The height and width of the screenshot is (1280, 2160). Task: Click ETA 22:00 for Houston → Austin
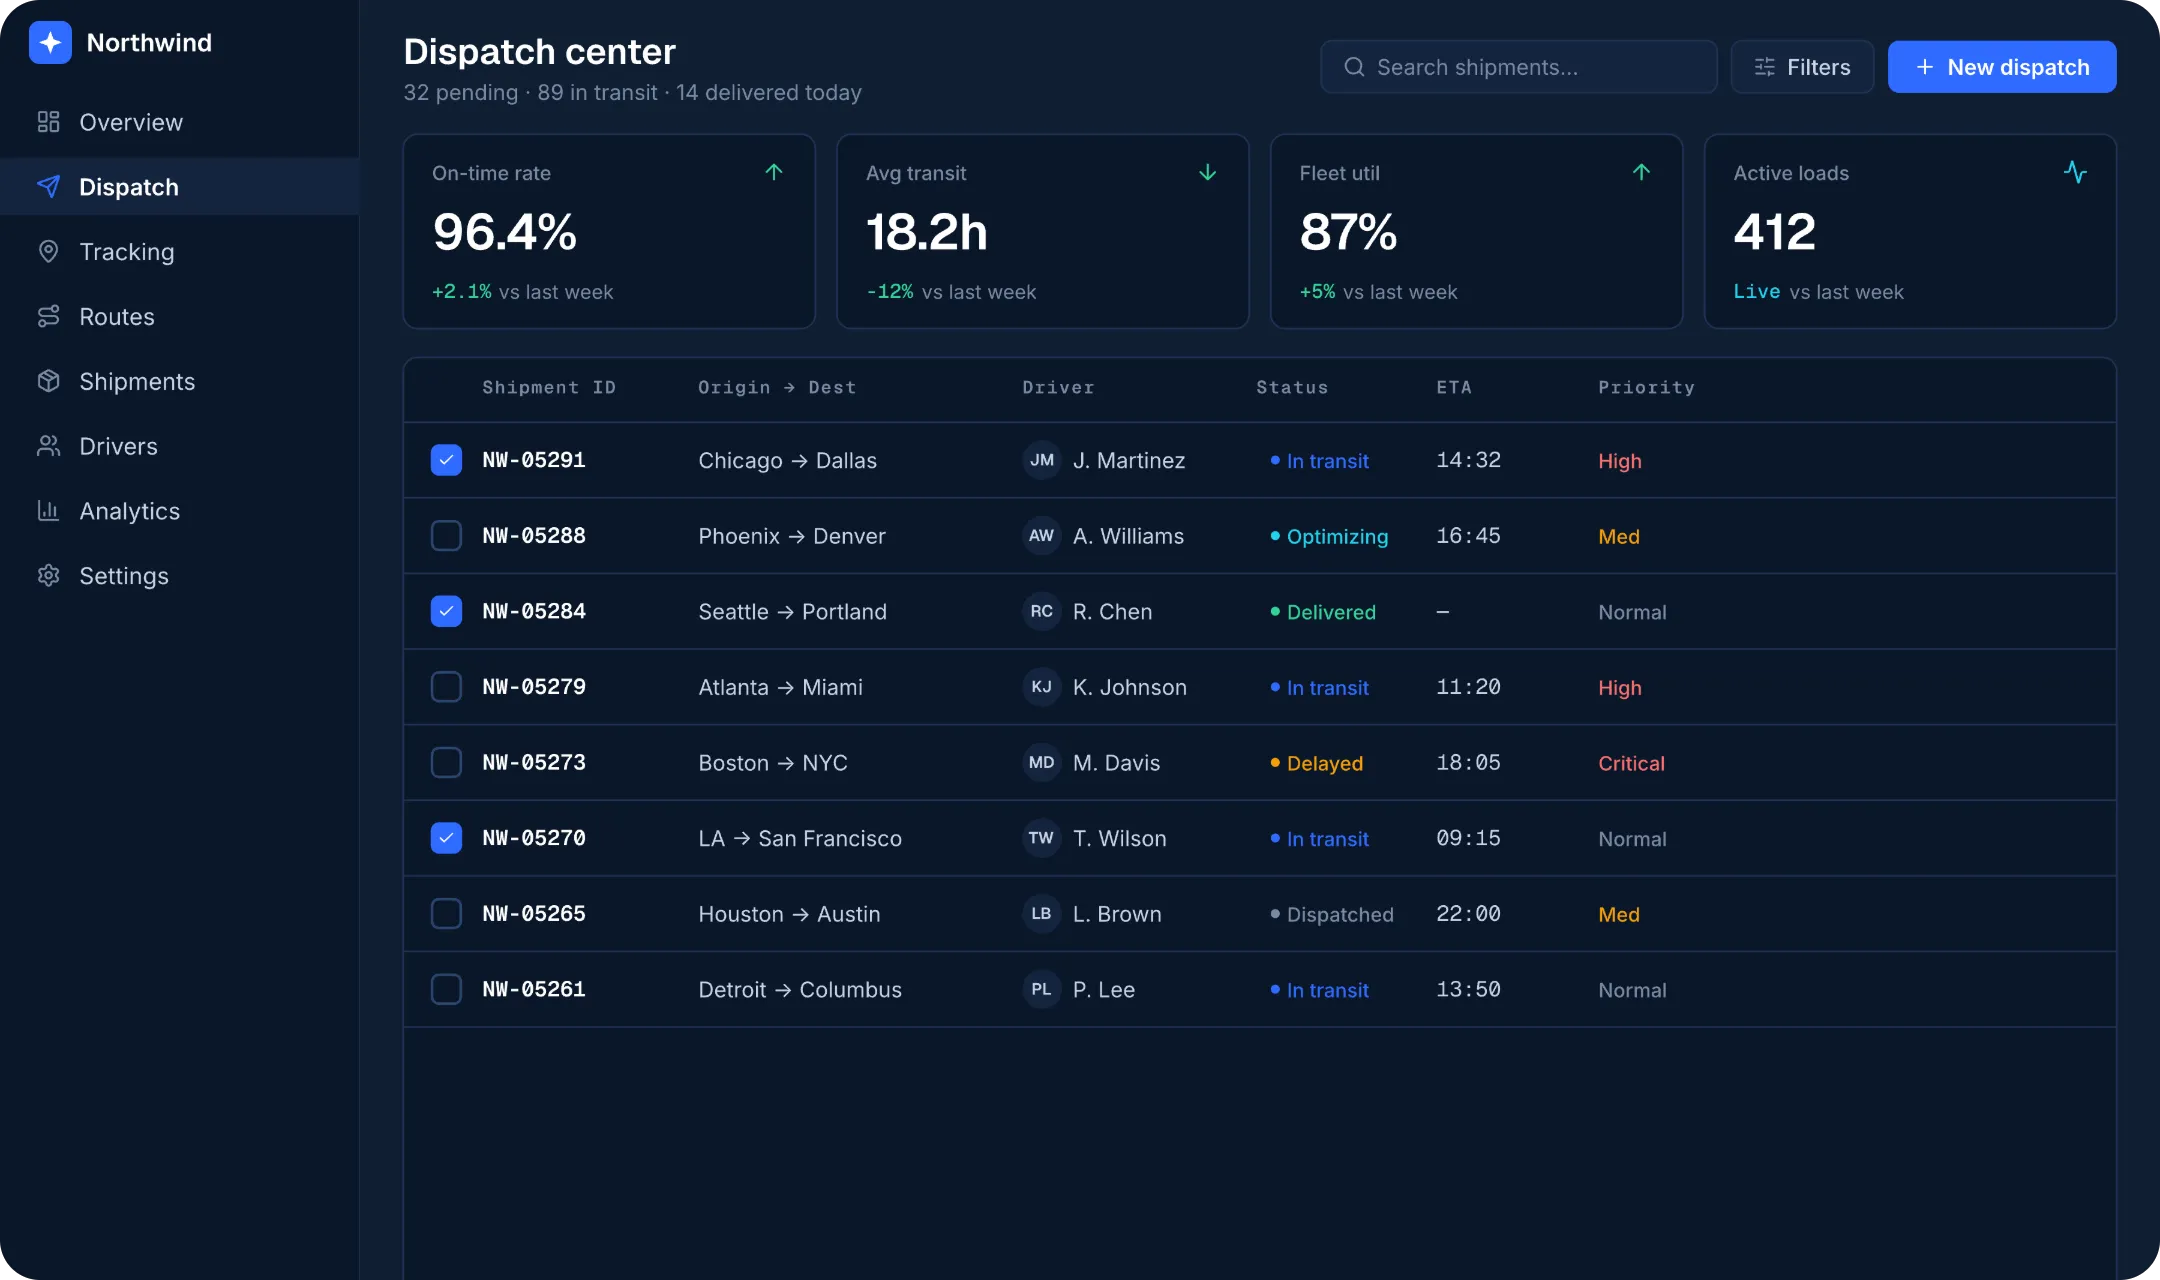tap(1468, 914)
